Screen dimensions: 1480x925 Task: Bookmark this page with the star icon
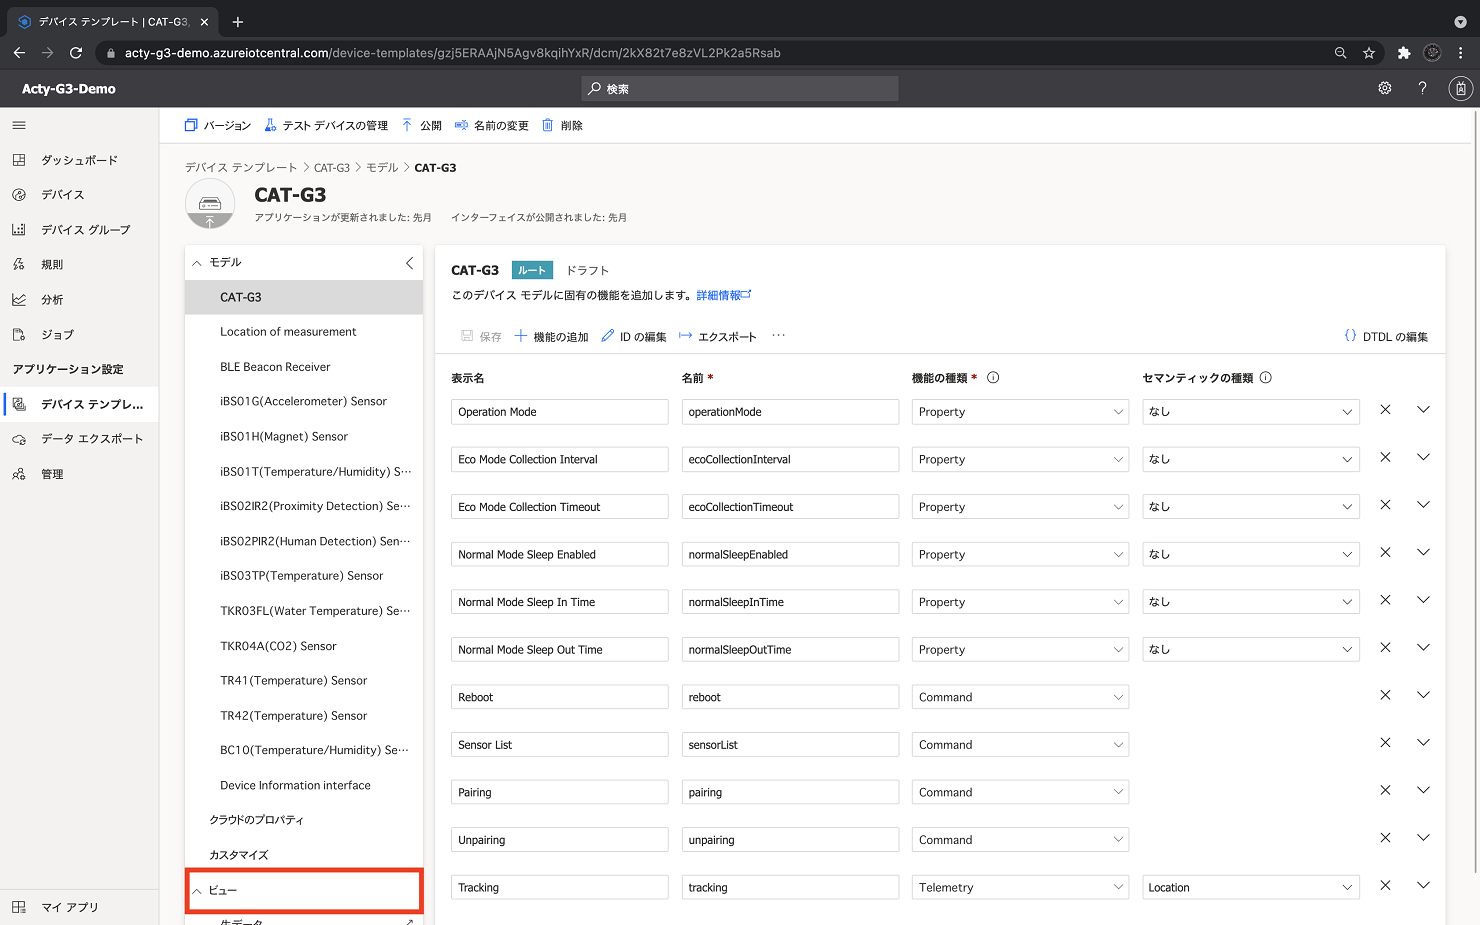point(1369,53)
